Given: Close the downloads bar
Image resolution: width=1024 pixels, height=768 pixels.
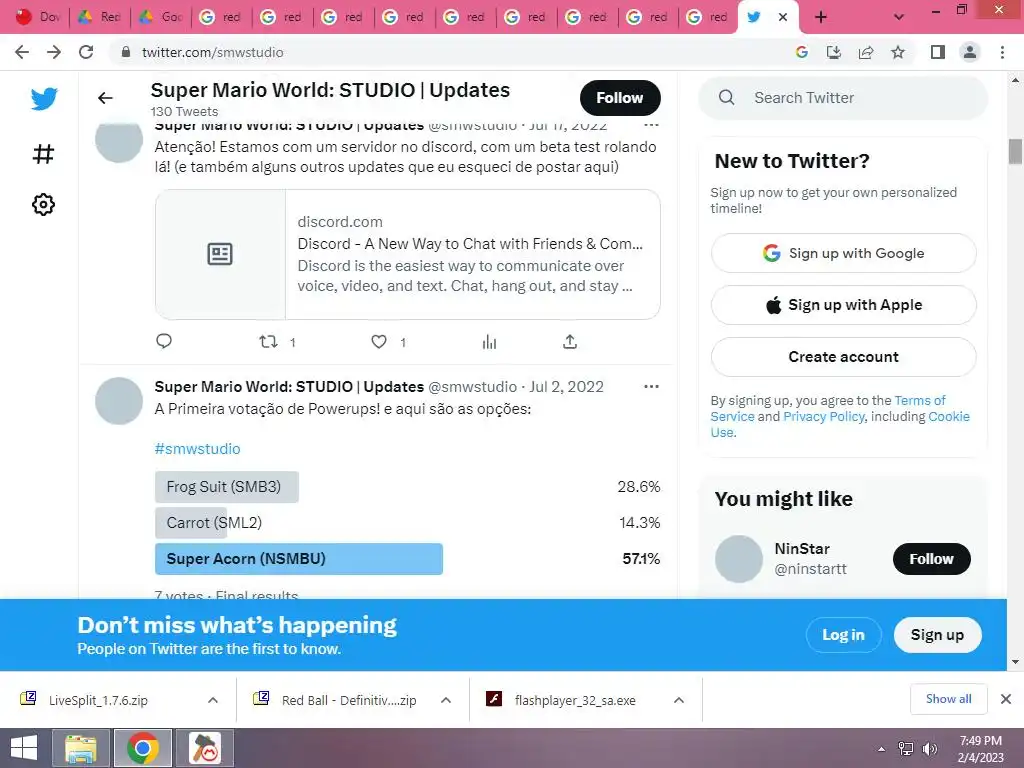Looking at the screenshot, I should click(1006, 699).
